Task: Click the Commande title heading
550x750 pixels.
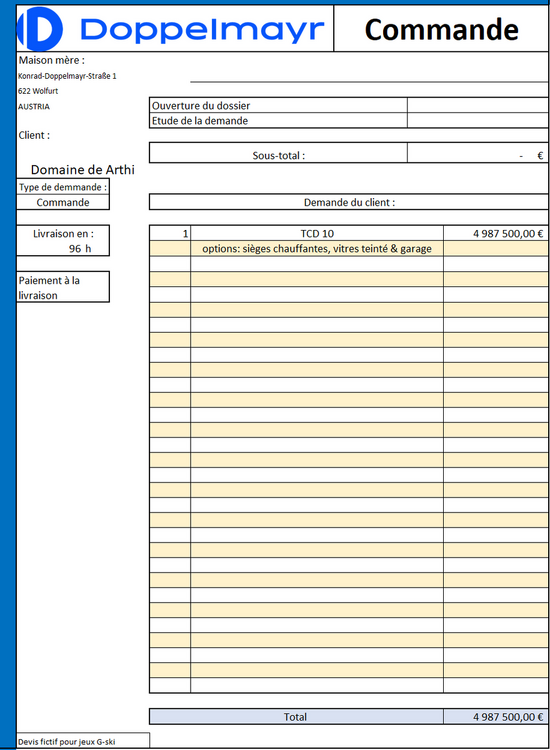Action: click(441, 30)
